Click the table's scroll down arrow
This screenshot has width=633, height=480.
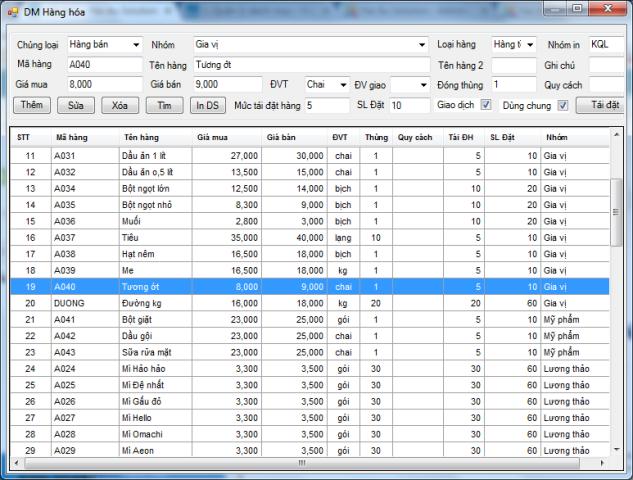coord(616,449)
